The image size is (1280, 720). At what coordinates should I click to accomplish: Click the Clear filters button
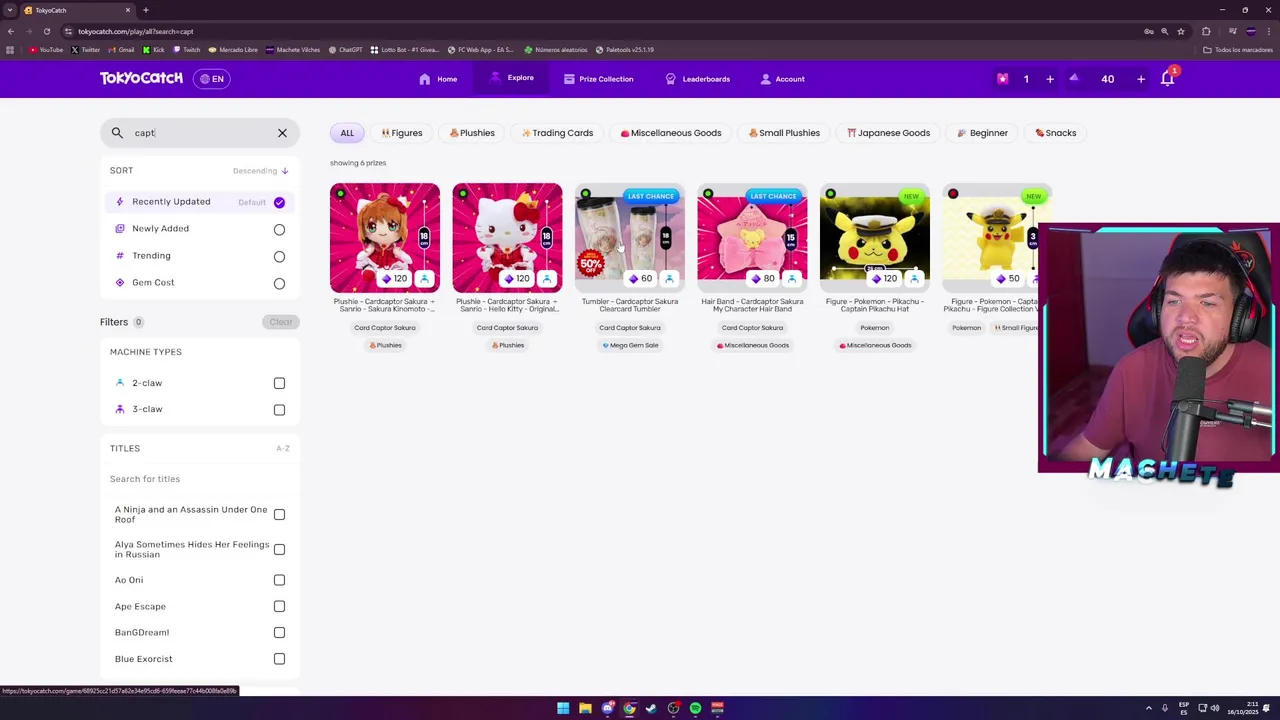[x=280, y=322]
